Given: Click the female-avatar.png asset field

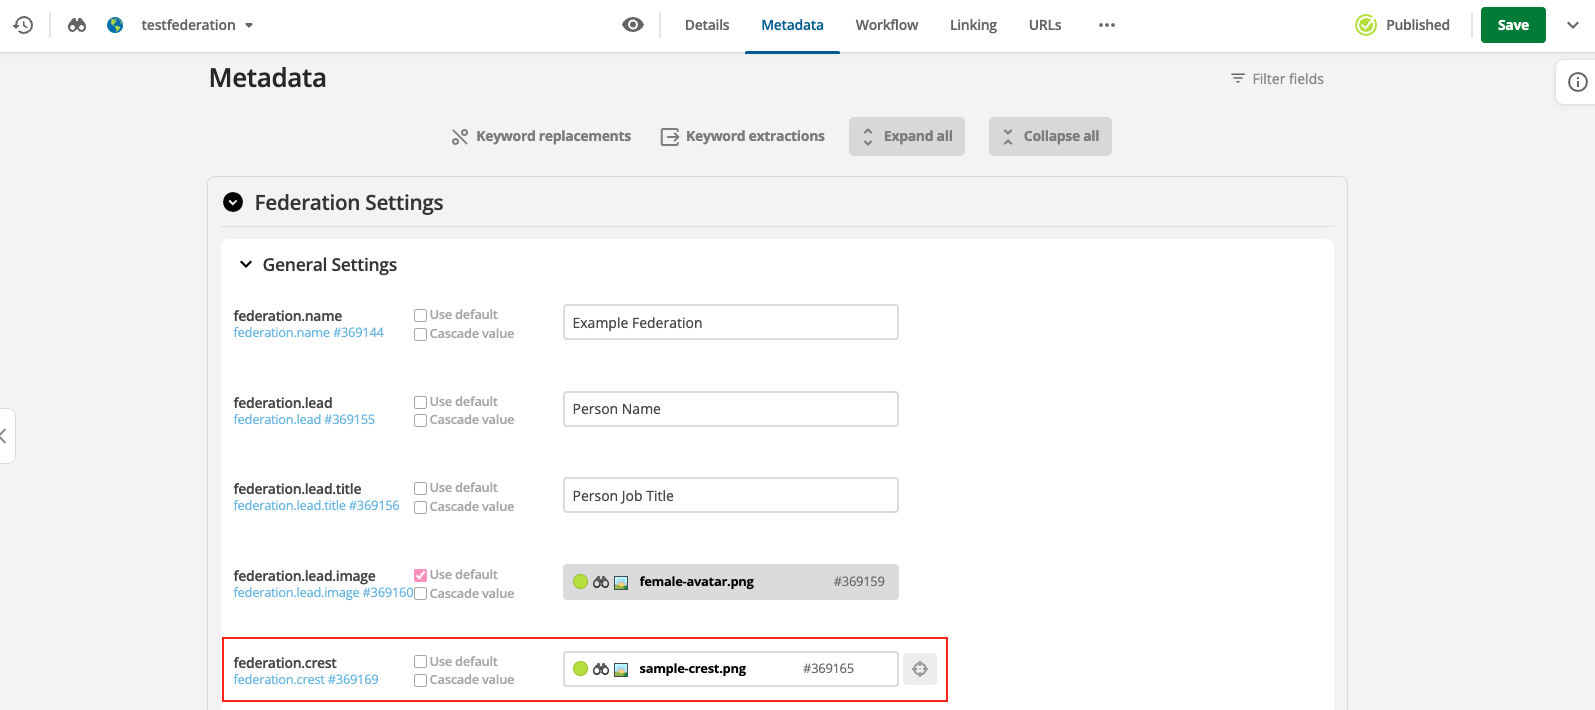Looking at the screenshot, I should 731,582.
